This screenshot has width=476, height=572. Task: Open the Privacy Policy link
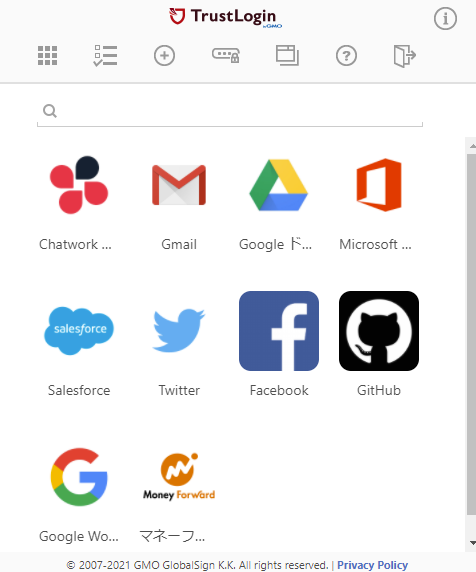click(372, 565)
